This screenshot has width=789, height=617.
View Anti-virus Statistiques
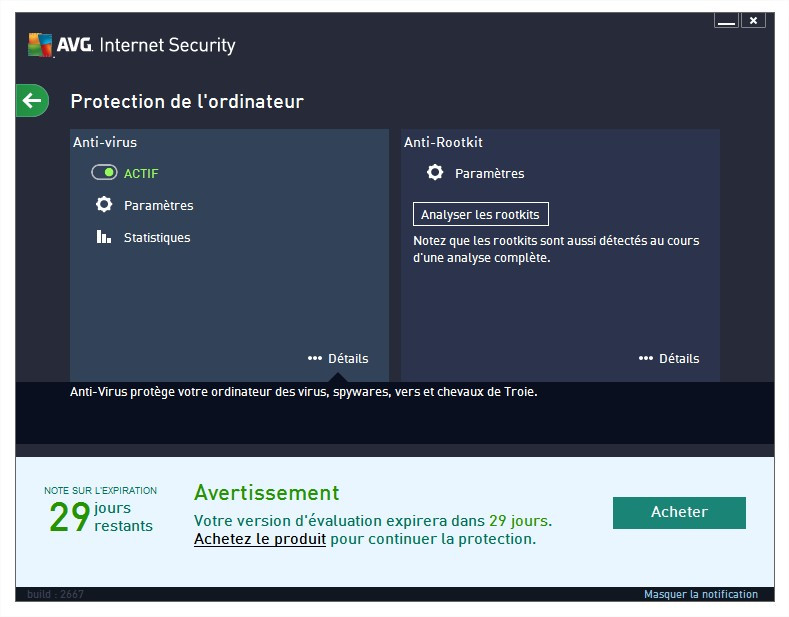pyautogui.click(x=157, y=238)
